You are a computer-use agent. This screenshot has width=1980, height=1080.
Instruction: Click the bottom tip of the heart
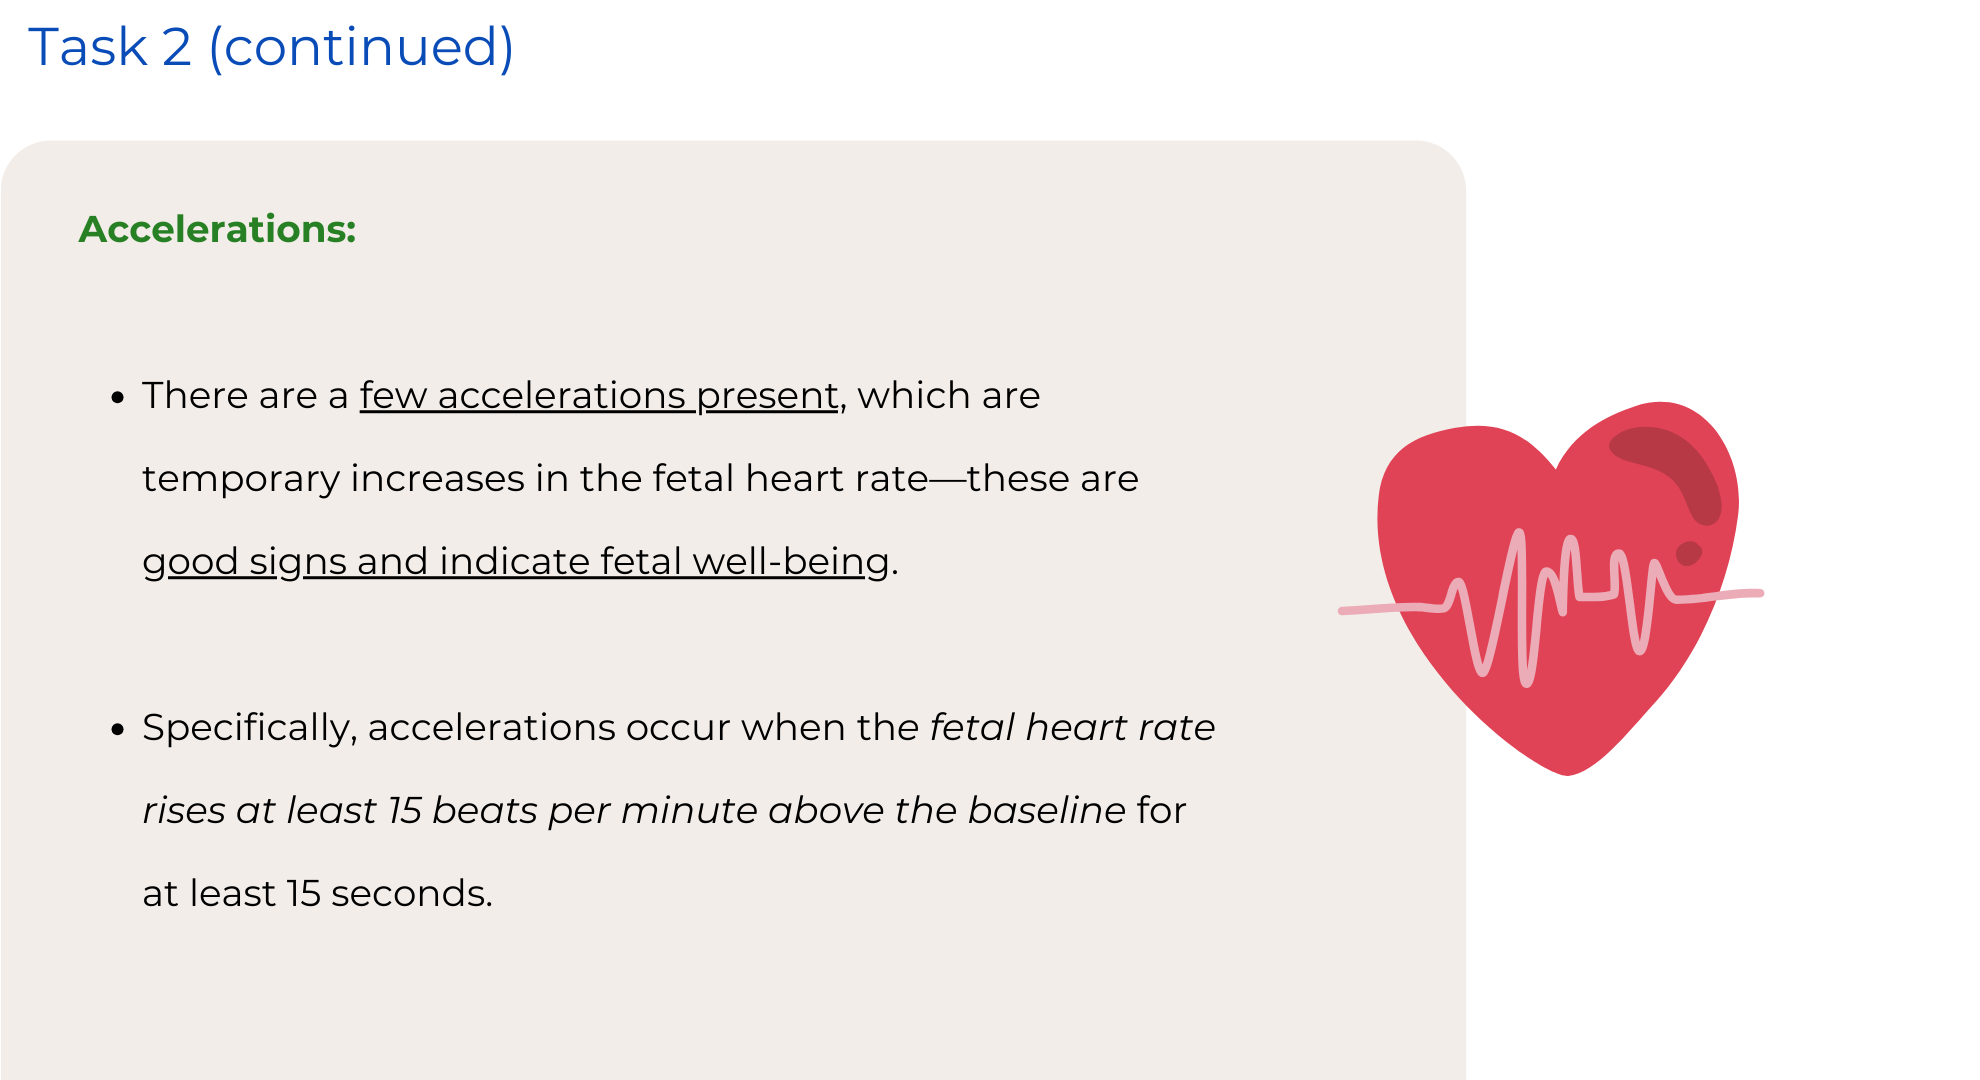tap(1567, 770)
